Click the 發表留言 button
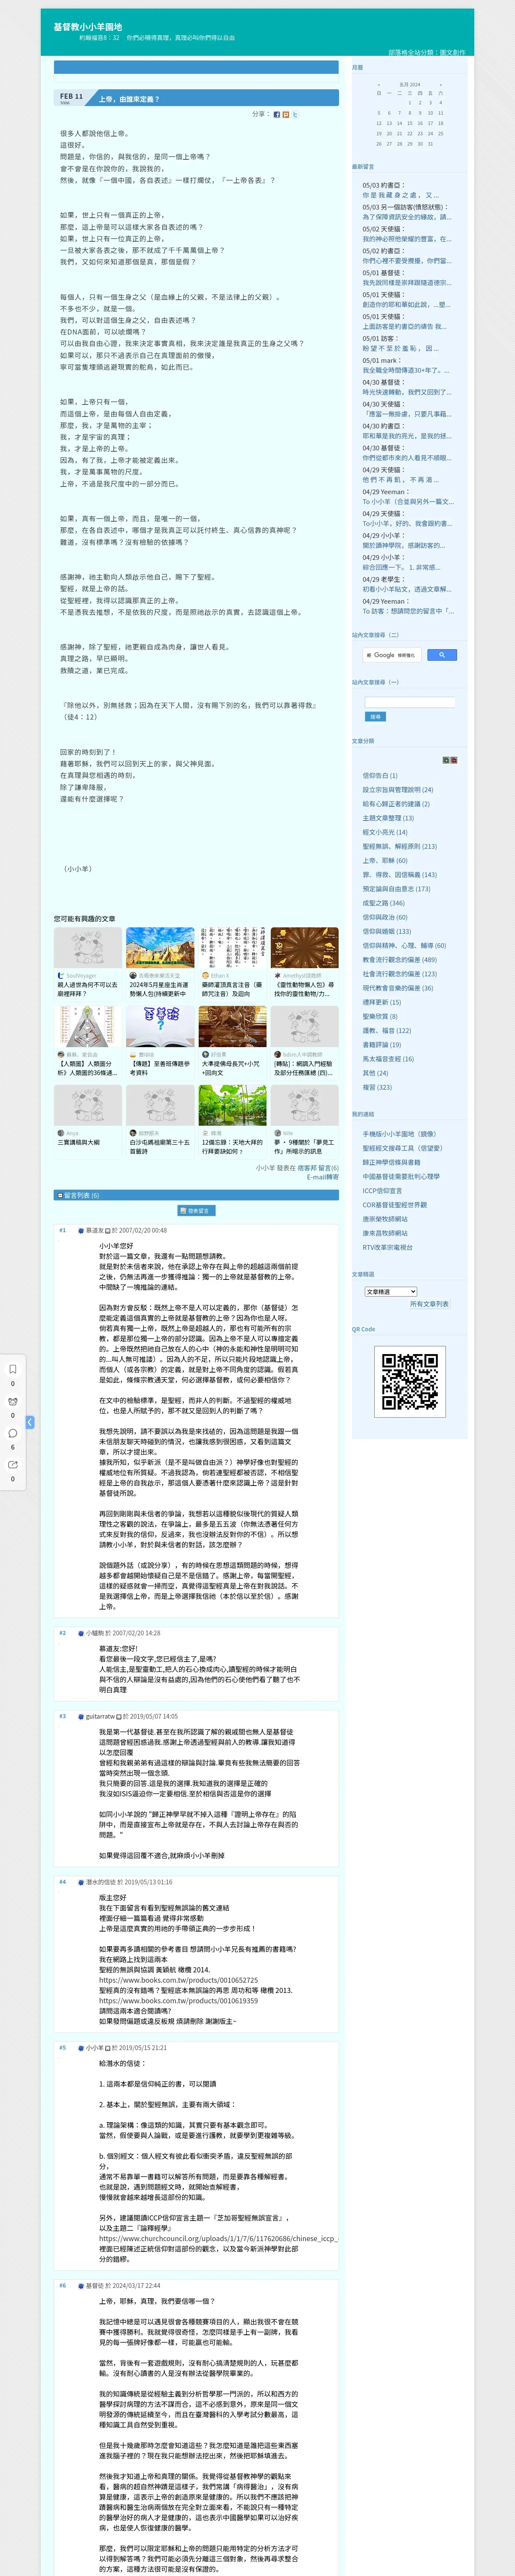 pos(196,1211)
